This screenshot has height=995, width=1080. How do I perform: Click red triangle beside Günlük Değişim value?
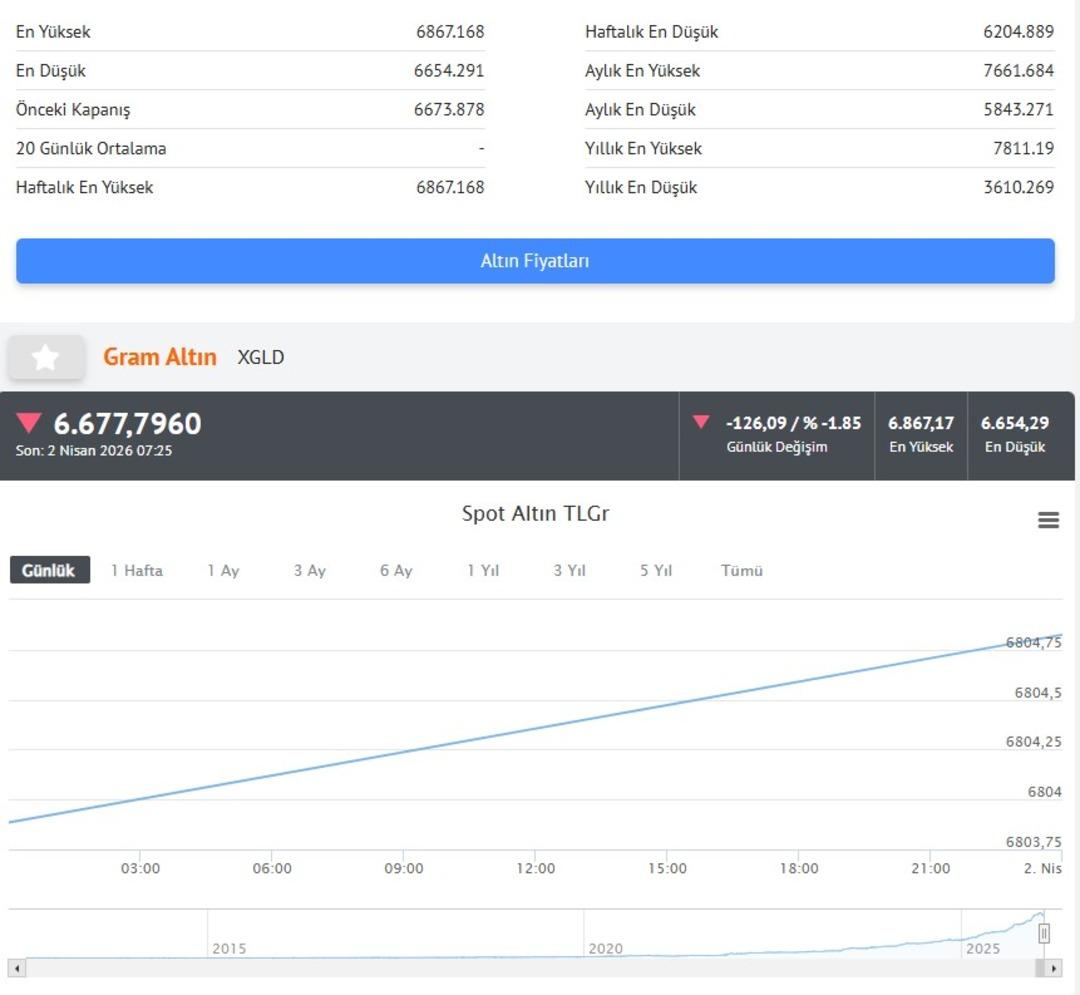[x=701, y=422]
